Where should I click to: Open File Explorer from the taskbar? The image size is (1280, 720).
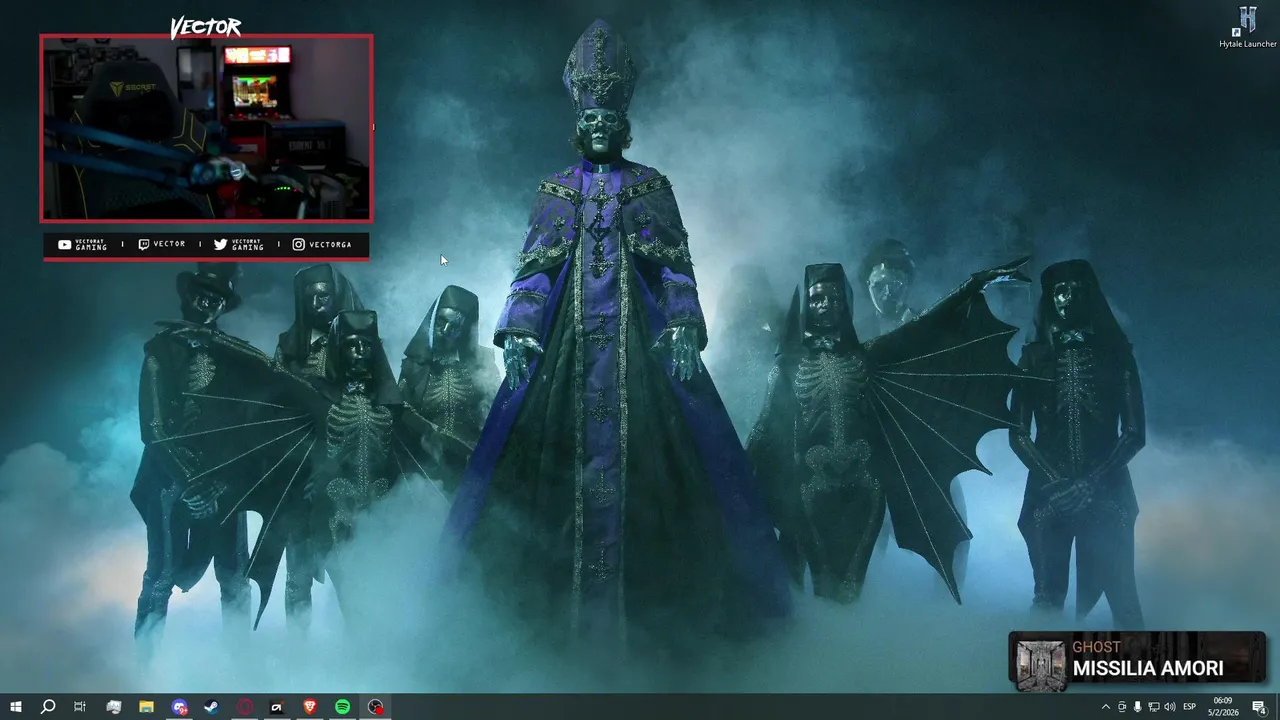(146, 707)
